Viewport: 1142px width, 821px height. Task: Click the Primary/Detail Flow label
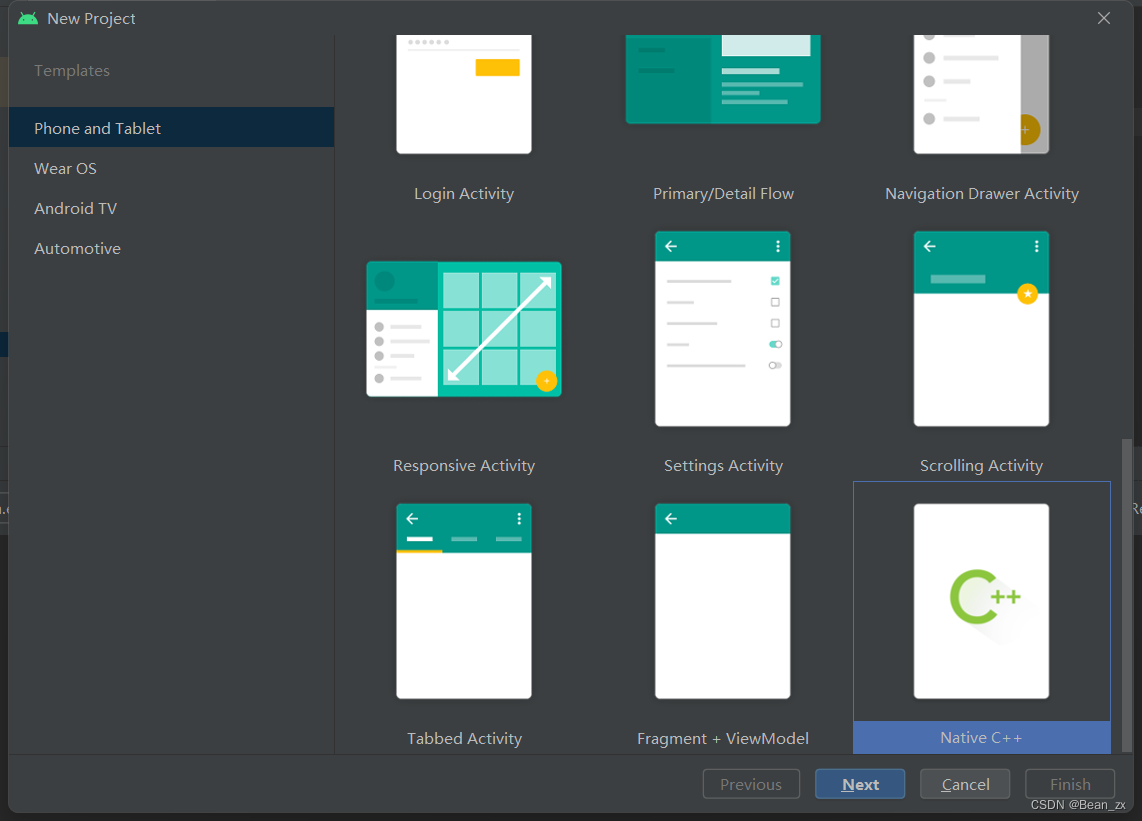723,194
